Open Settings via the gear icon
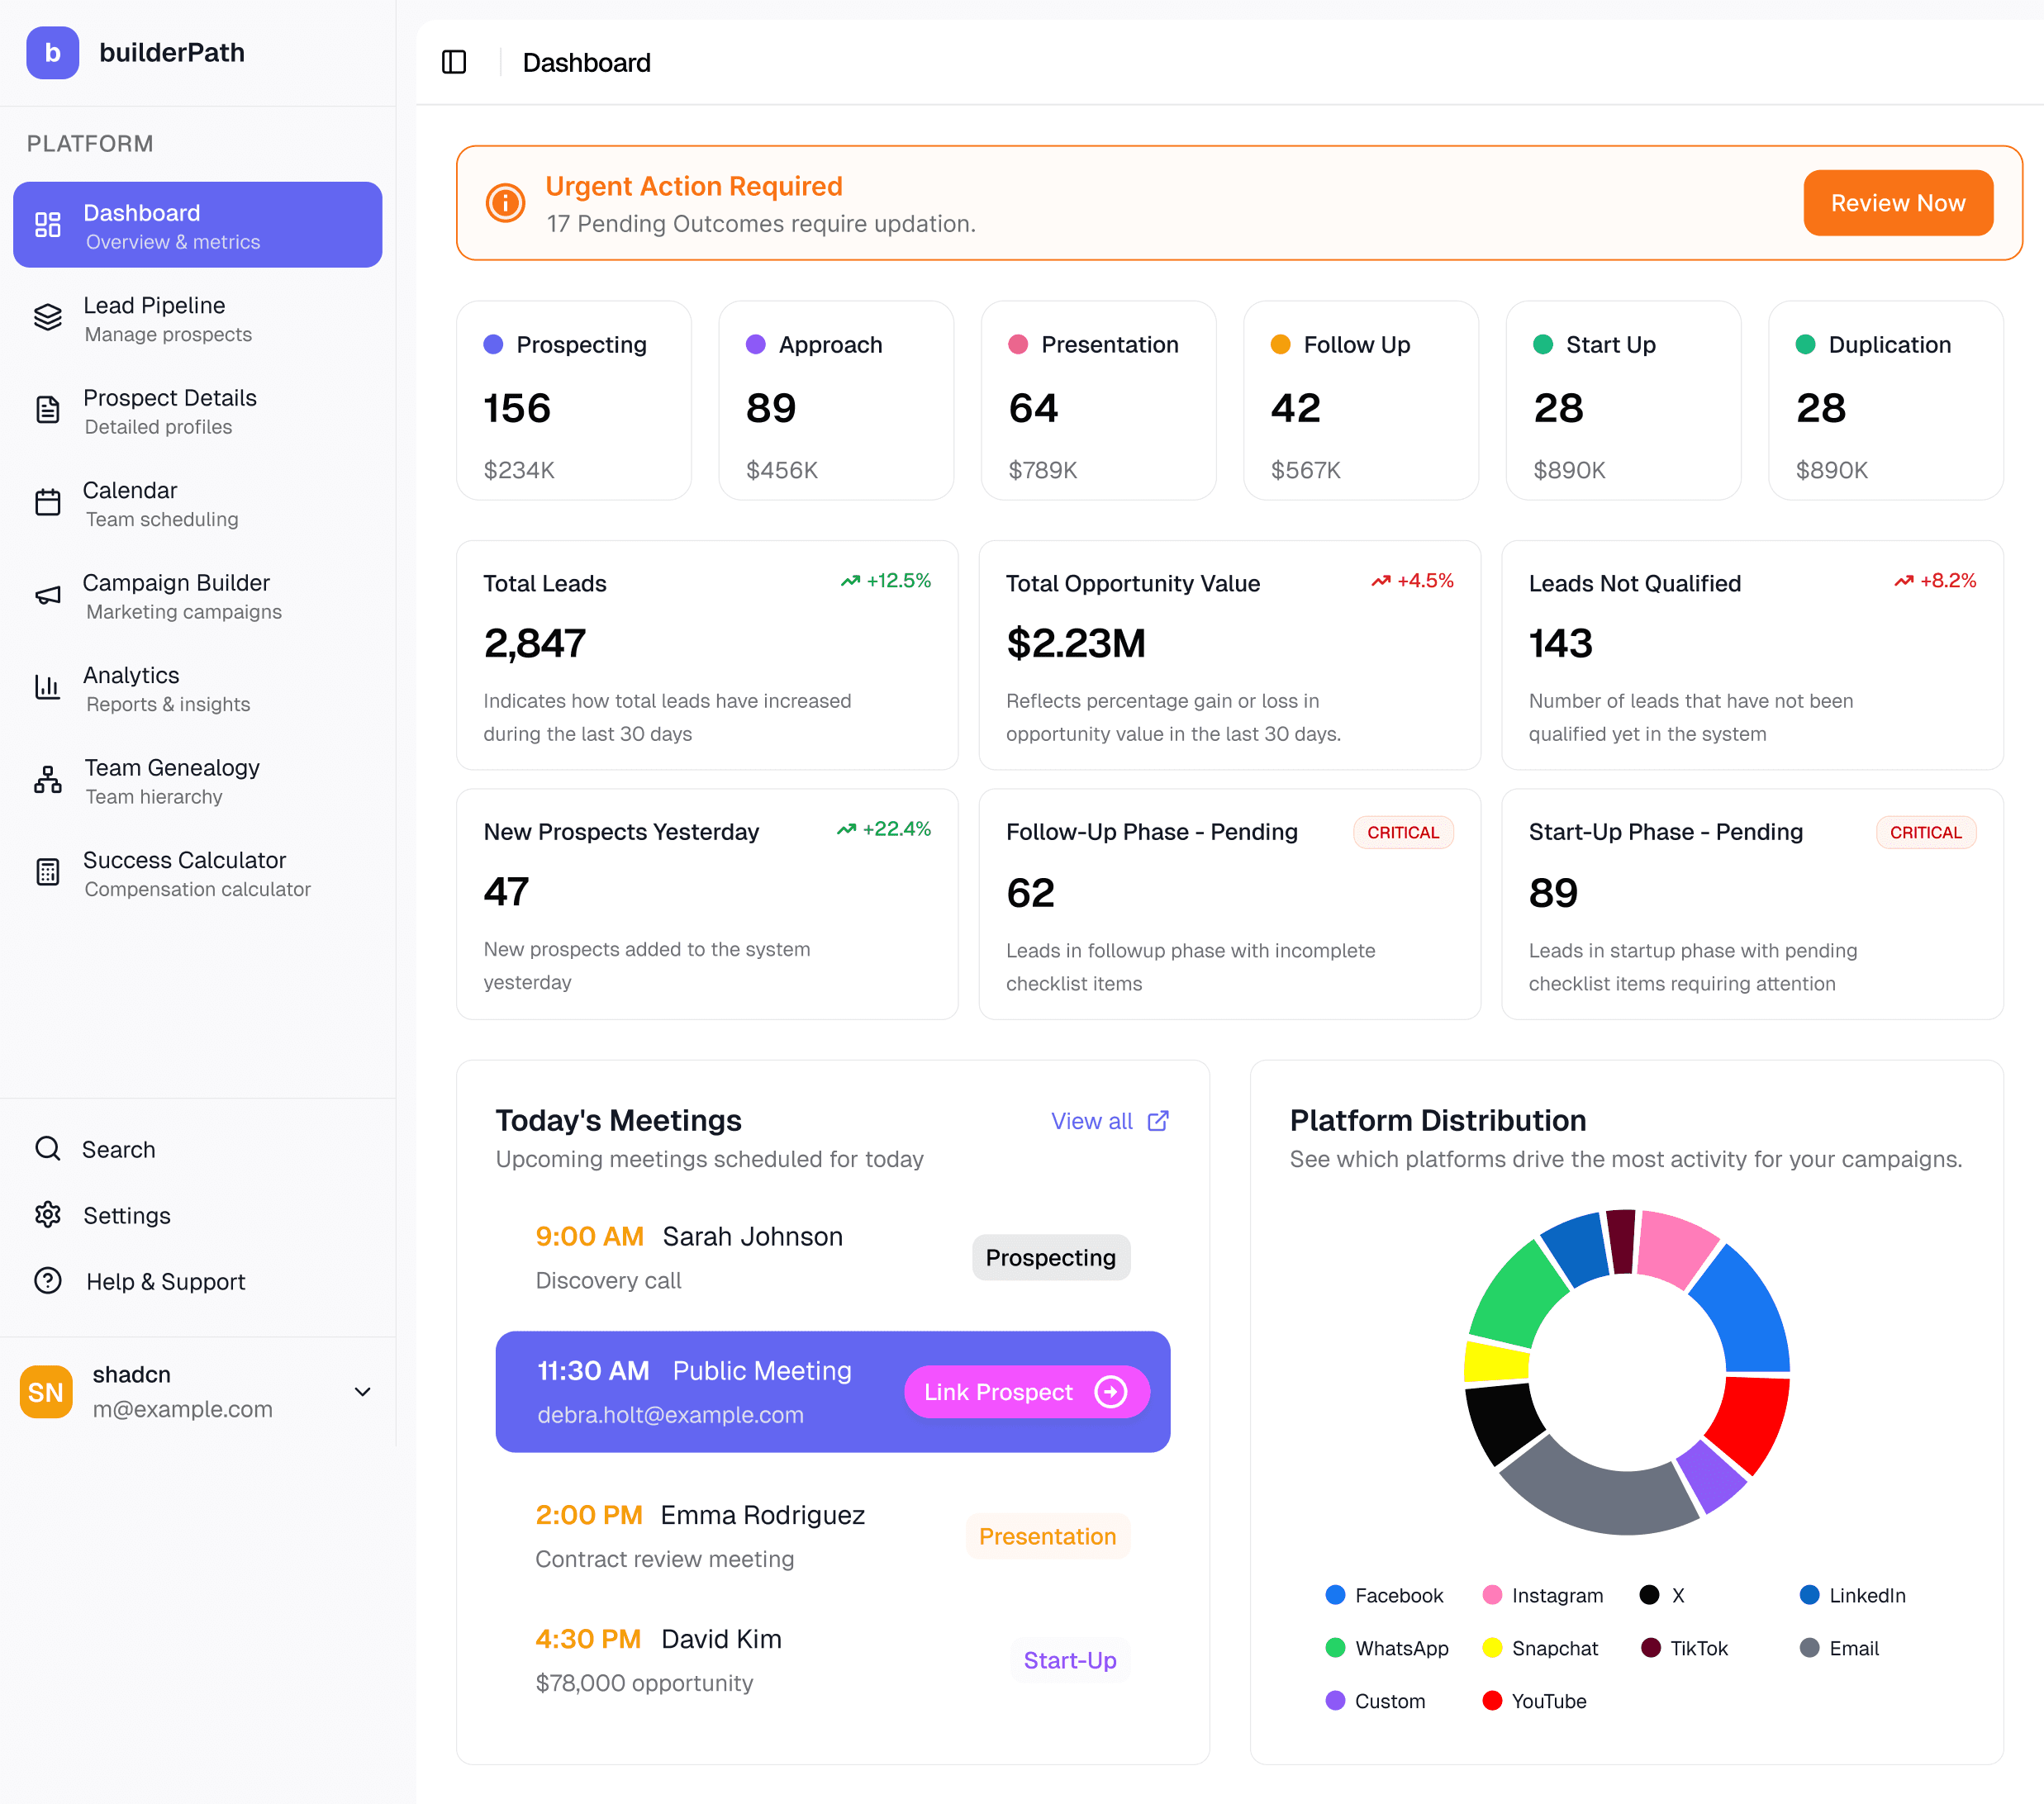The image size is (2044, 1804). [x=47, y=1214]
